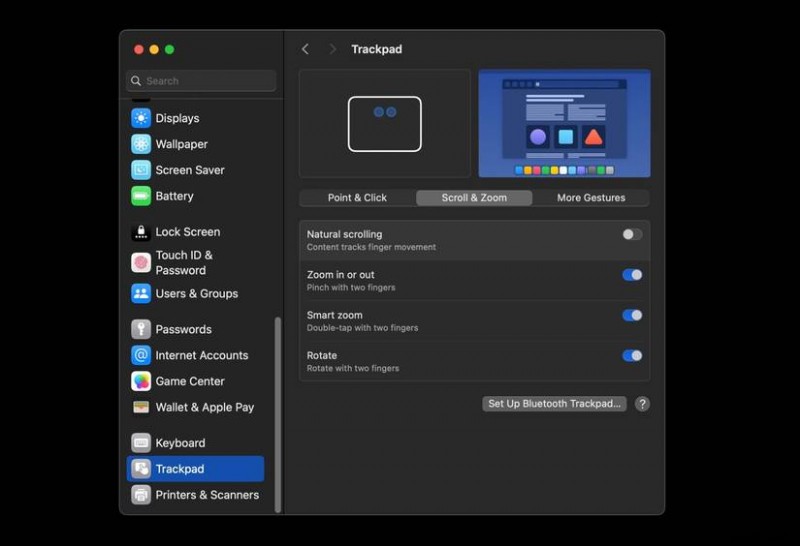Select Wallpaper in the sidebar
This screenshot has width=800, height=546.
coord(182,144)
